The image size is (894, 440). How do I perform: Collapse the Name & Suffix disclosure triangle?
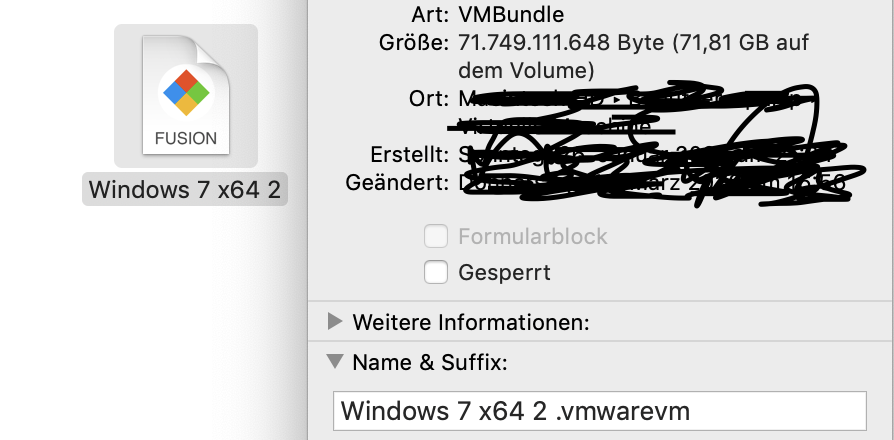click(335, 362)
